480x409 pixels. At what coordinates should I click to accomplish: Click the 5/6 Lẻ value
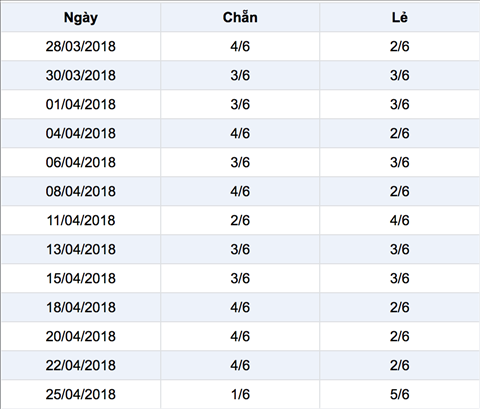[400, 394]
